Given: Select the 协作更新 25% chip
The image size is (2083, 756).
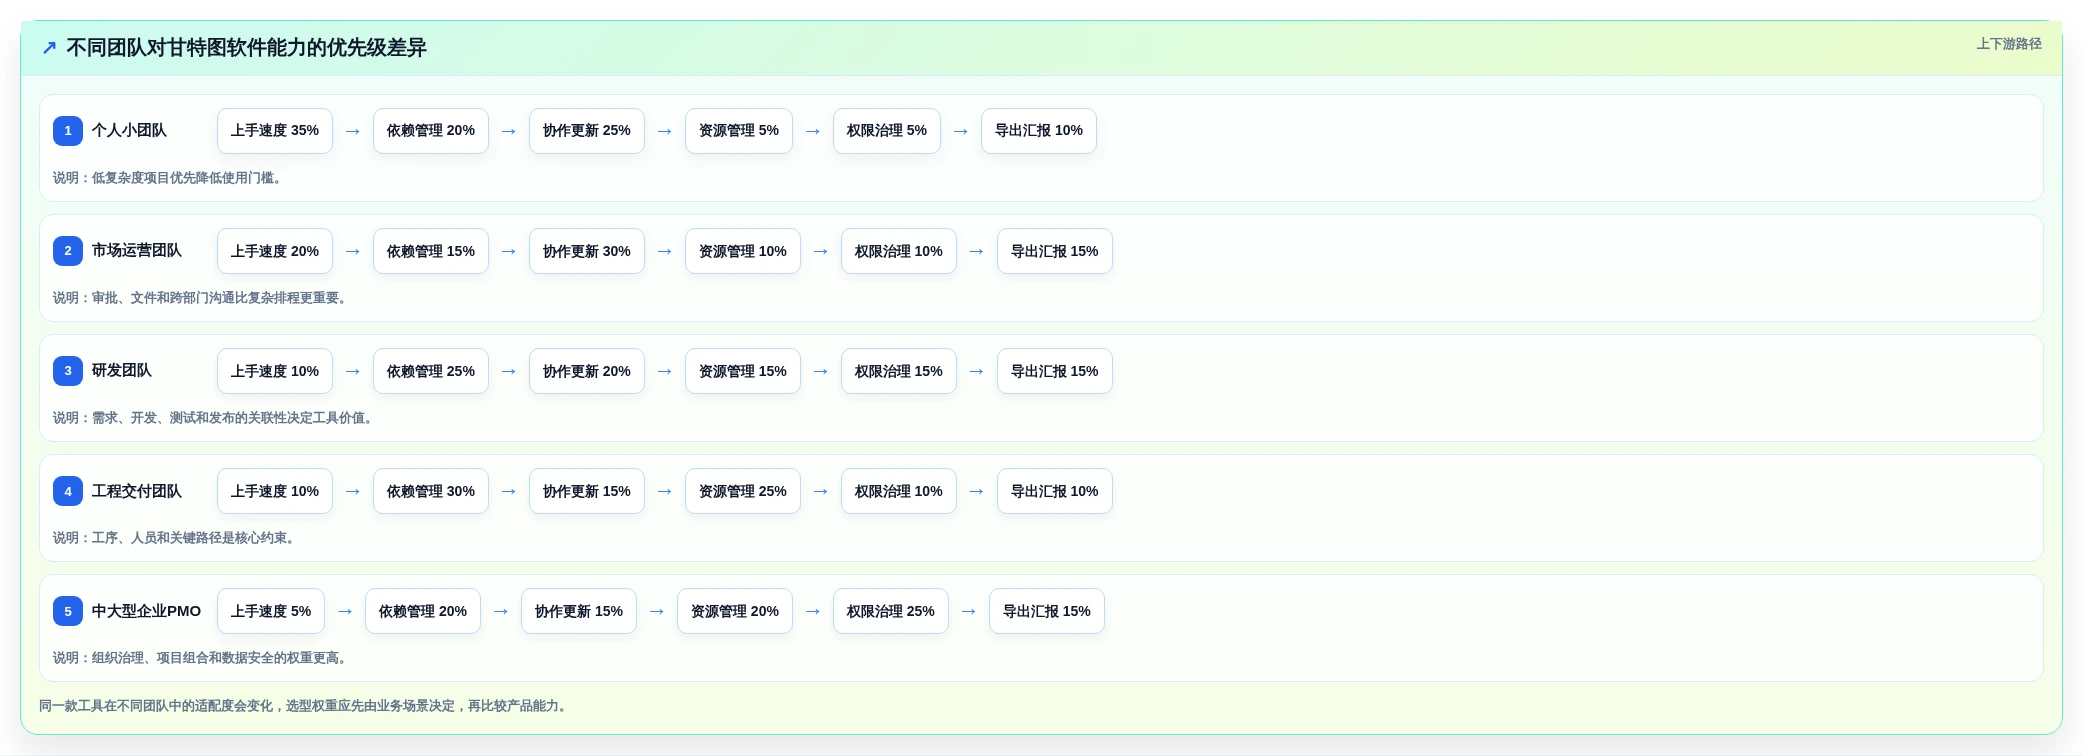Looking at the screenshot, I should pyautogui.click(x=587, y=131).
